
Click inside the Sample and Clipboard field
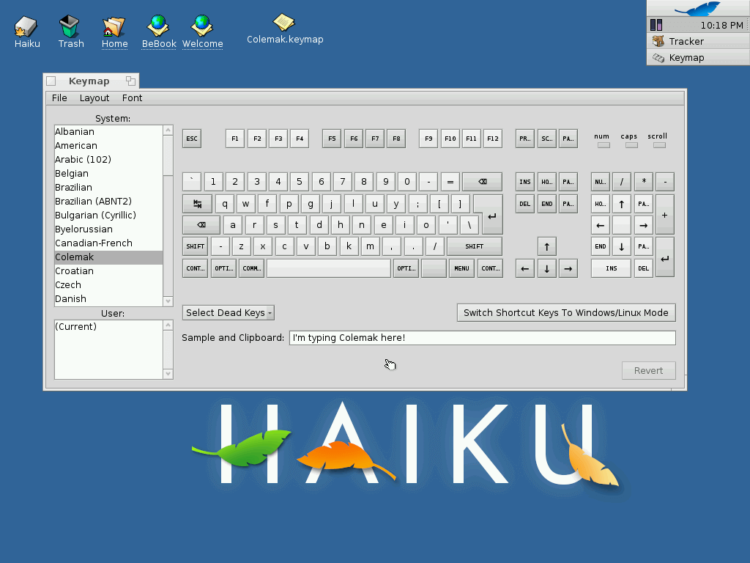tap(482, 338)
